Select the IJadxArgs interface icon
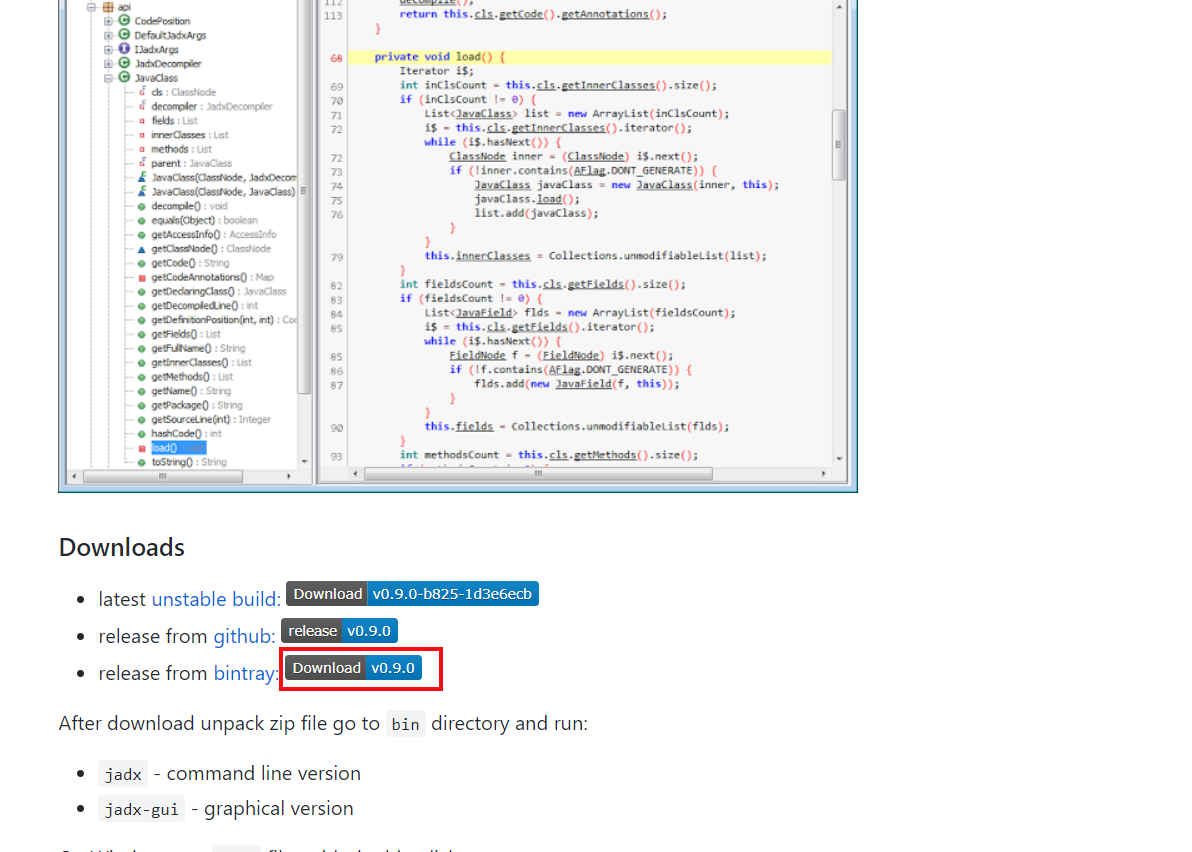 coord(124,49)
